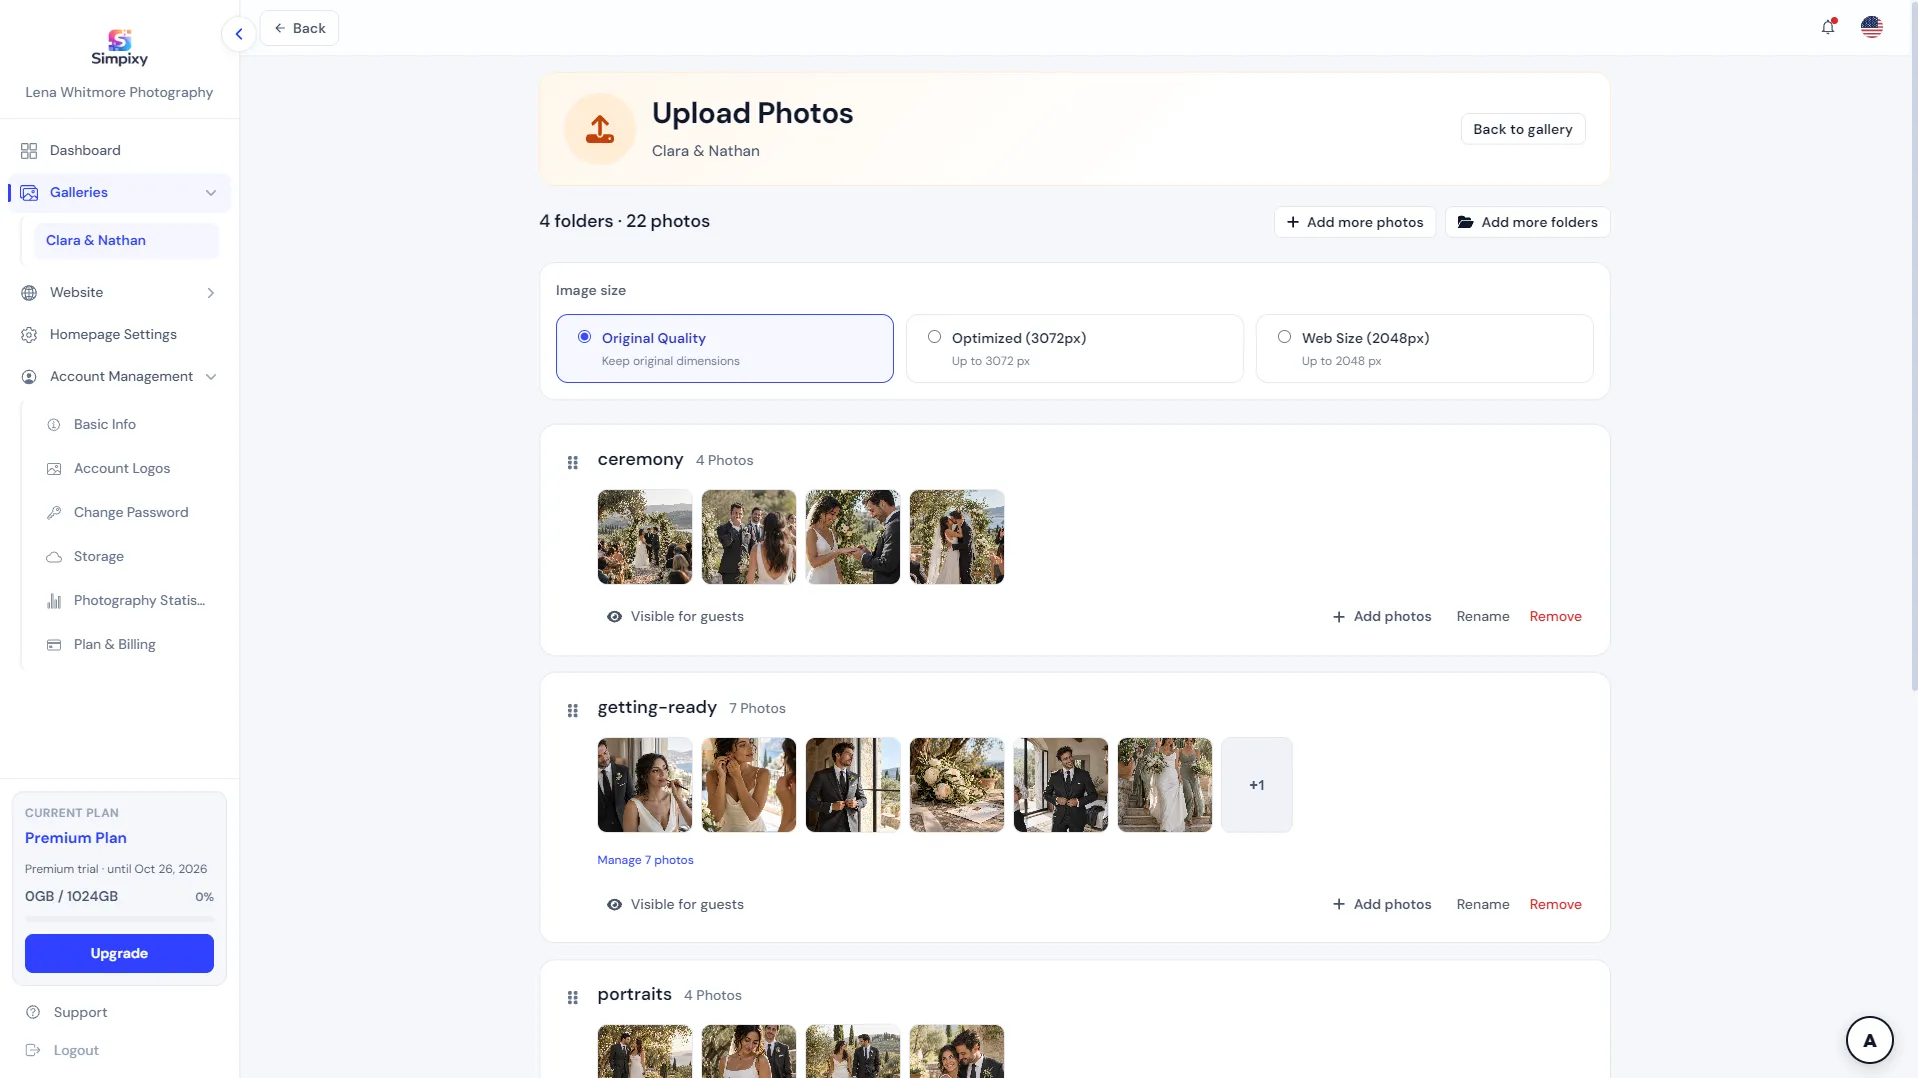This screenshot has height=1078, width=1918.
Task: Click the Plan & Billing card icon
Action: pyautogui.click(x=54, y=645)
